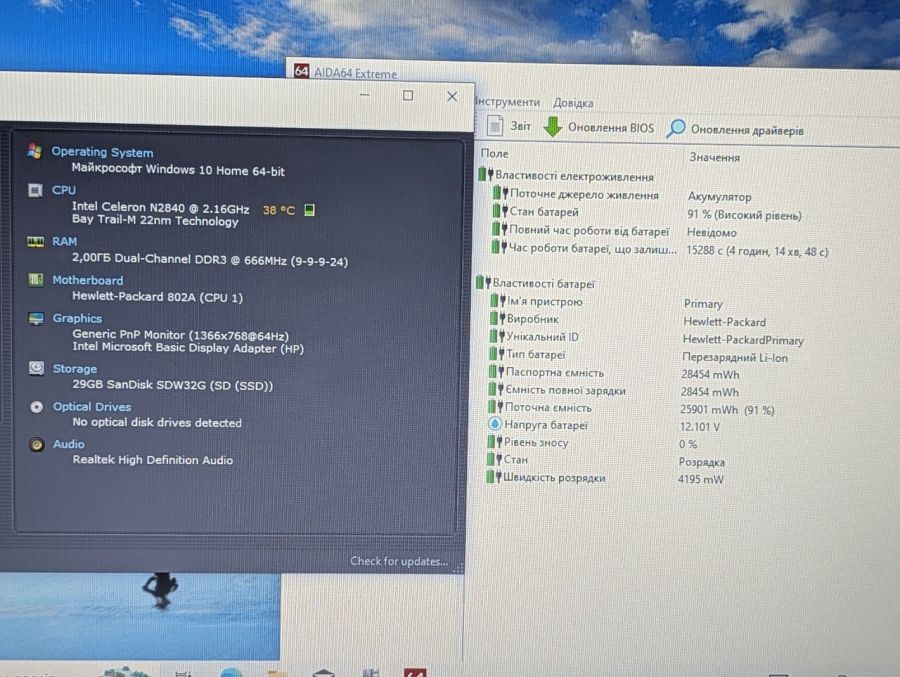Screen dimensions: 900x677
Task: Click the Realtek High Definition Audio text
Action: pyautogui.click(x=153, y=460)
